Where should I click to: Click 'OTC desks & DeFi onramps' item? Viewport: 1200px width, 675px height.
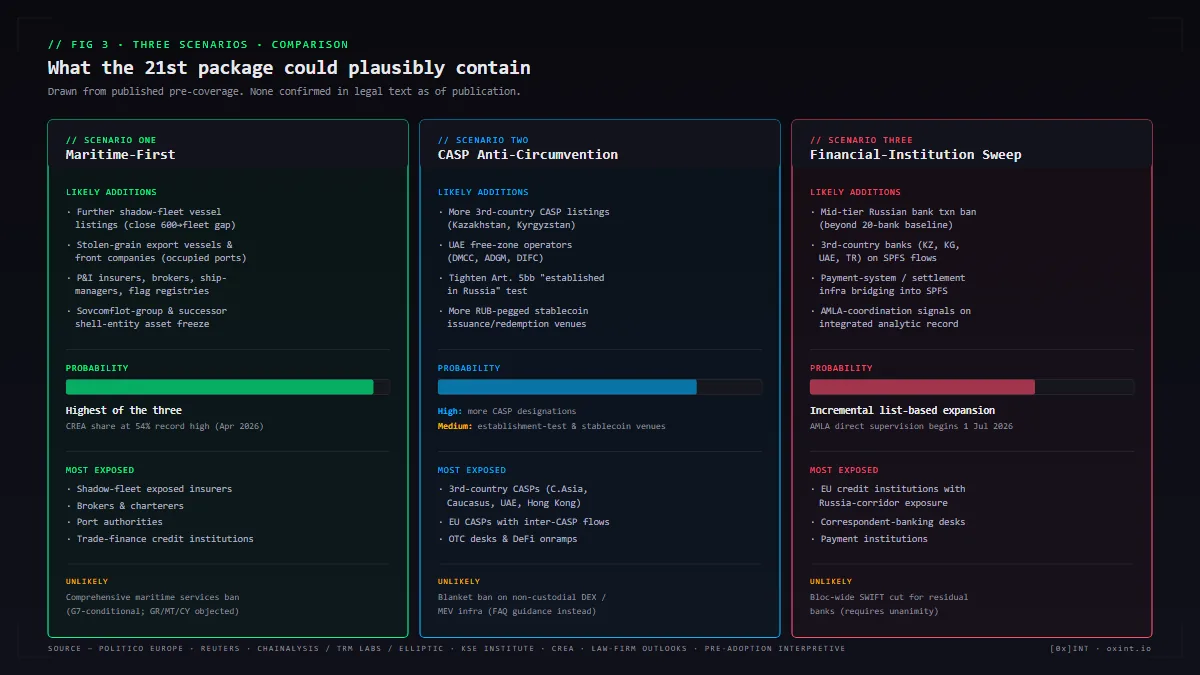(508, 539)
